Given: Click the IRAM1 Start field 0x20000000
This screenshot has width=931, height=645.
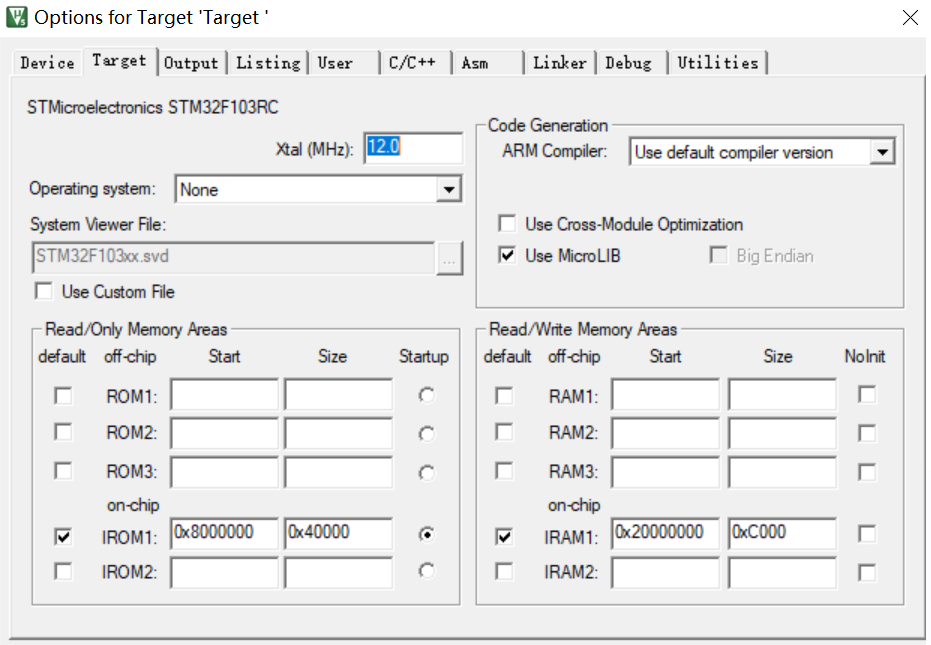Looking at the screenshot, I should tap(666, 533).
